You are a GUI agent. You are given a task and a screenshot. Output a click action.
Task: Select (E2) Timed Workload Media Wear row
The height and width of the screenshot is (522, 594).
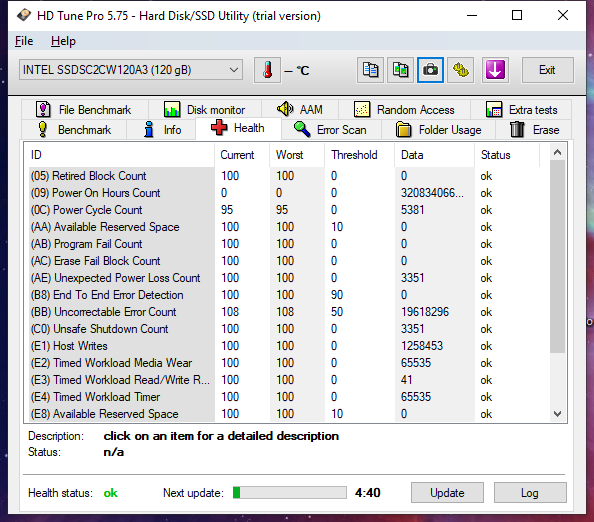pyautogui.click(x=284, y=363)
